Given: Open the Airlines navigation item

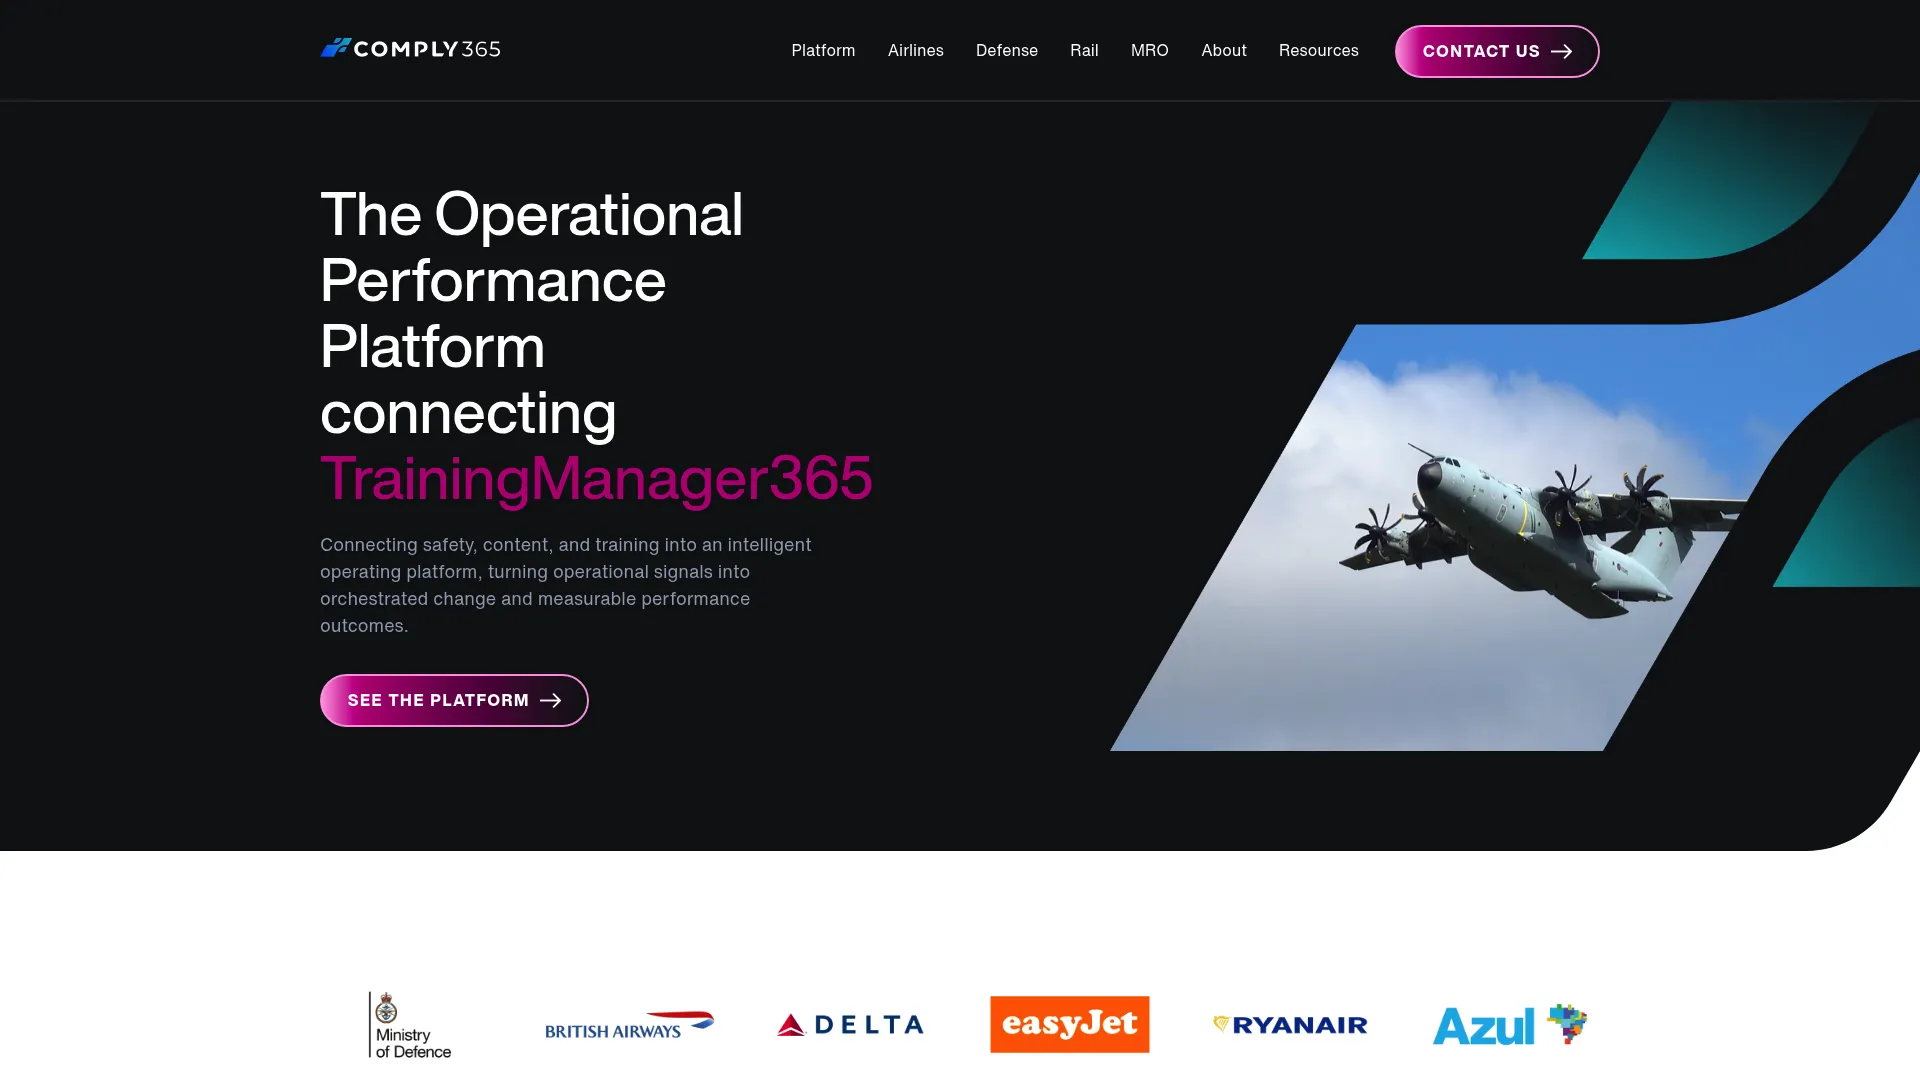Looking at the screenshot, I should [915, 50].
